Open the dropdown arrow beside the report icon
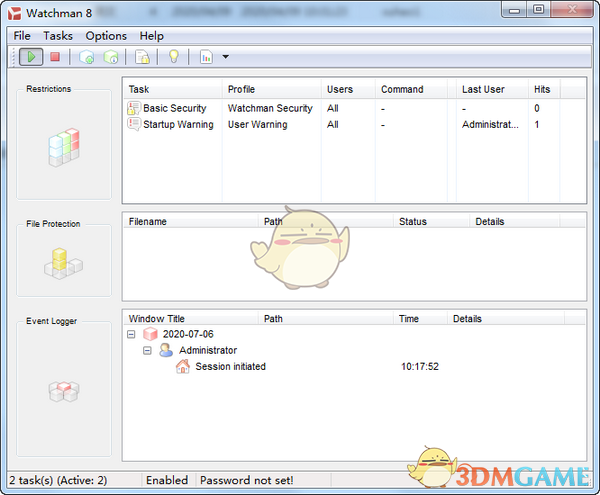The width and height of the screenshot is (600, 495). click(x=226, y=57)
